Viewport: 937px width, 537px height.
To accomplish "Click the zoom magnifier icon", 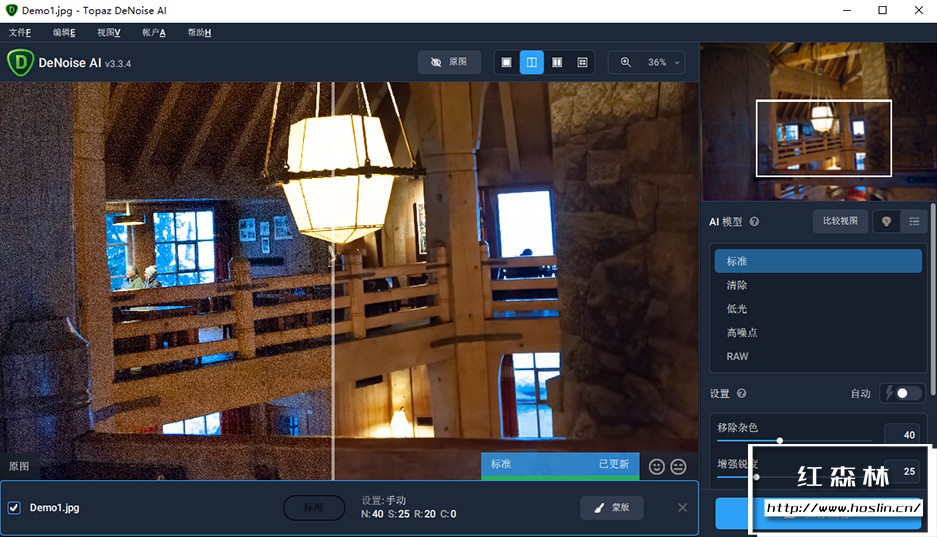I will (626, 62).
